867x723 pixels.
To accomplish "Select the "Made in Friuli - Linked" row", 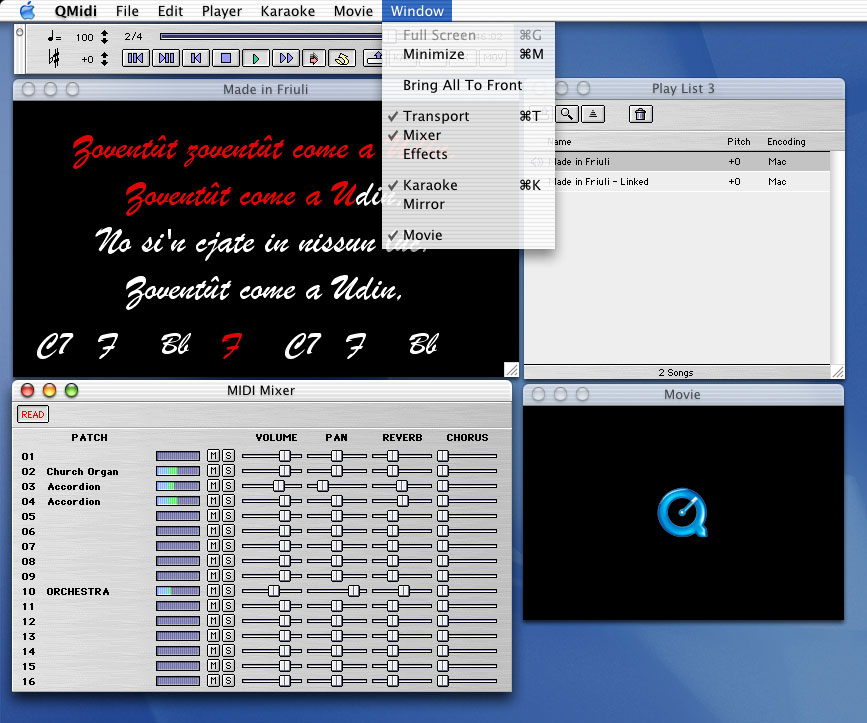I will click(x=677, y=181).
